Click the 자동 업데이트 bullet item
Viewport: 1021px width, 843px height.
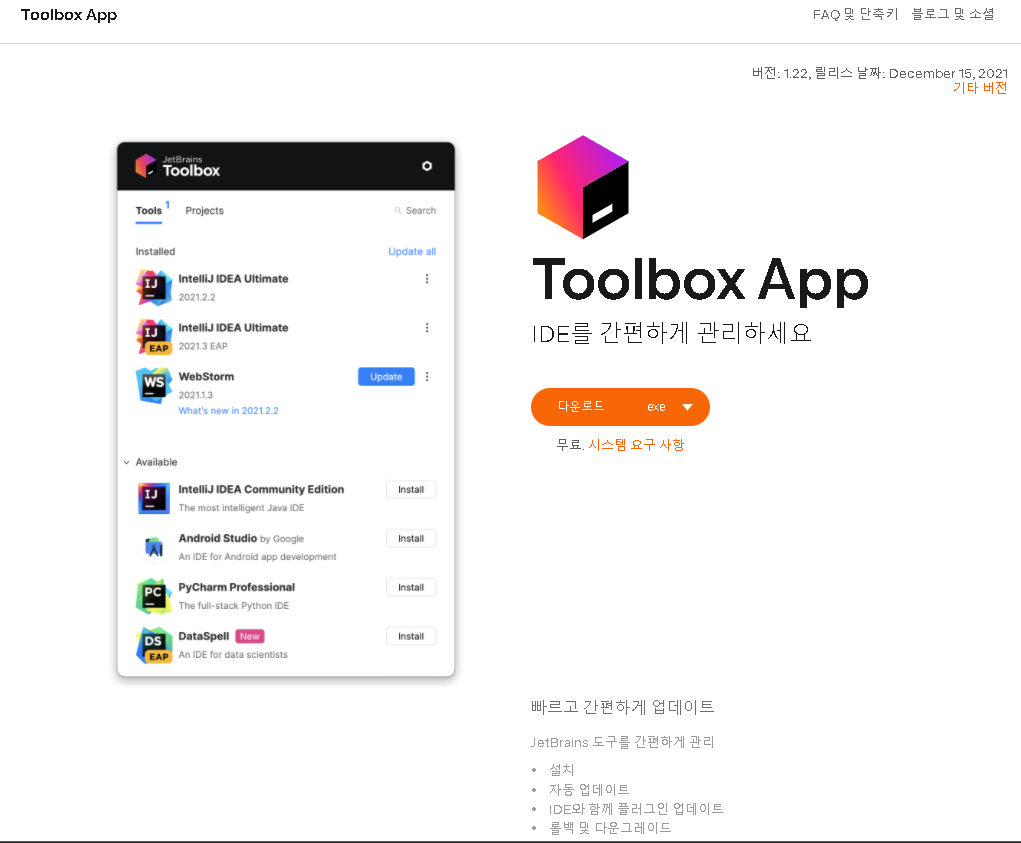(589, 790)
